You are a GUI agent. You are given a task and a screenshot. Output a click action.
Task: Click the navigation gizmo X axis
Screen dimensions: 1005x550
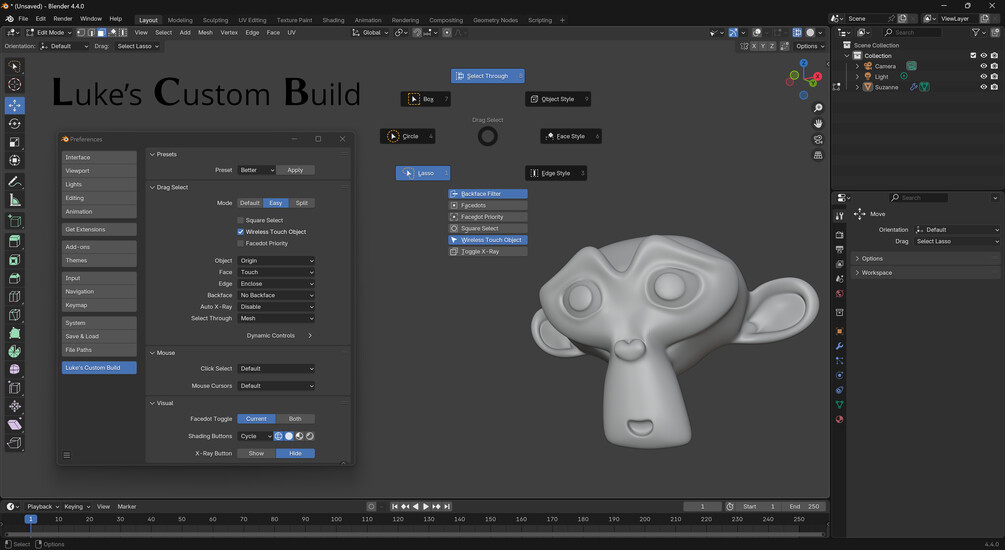[x=817, y=76]
